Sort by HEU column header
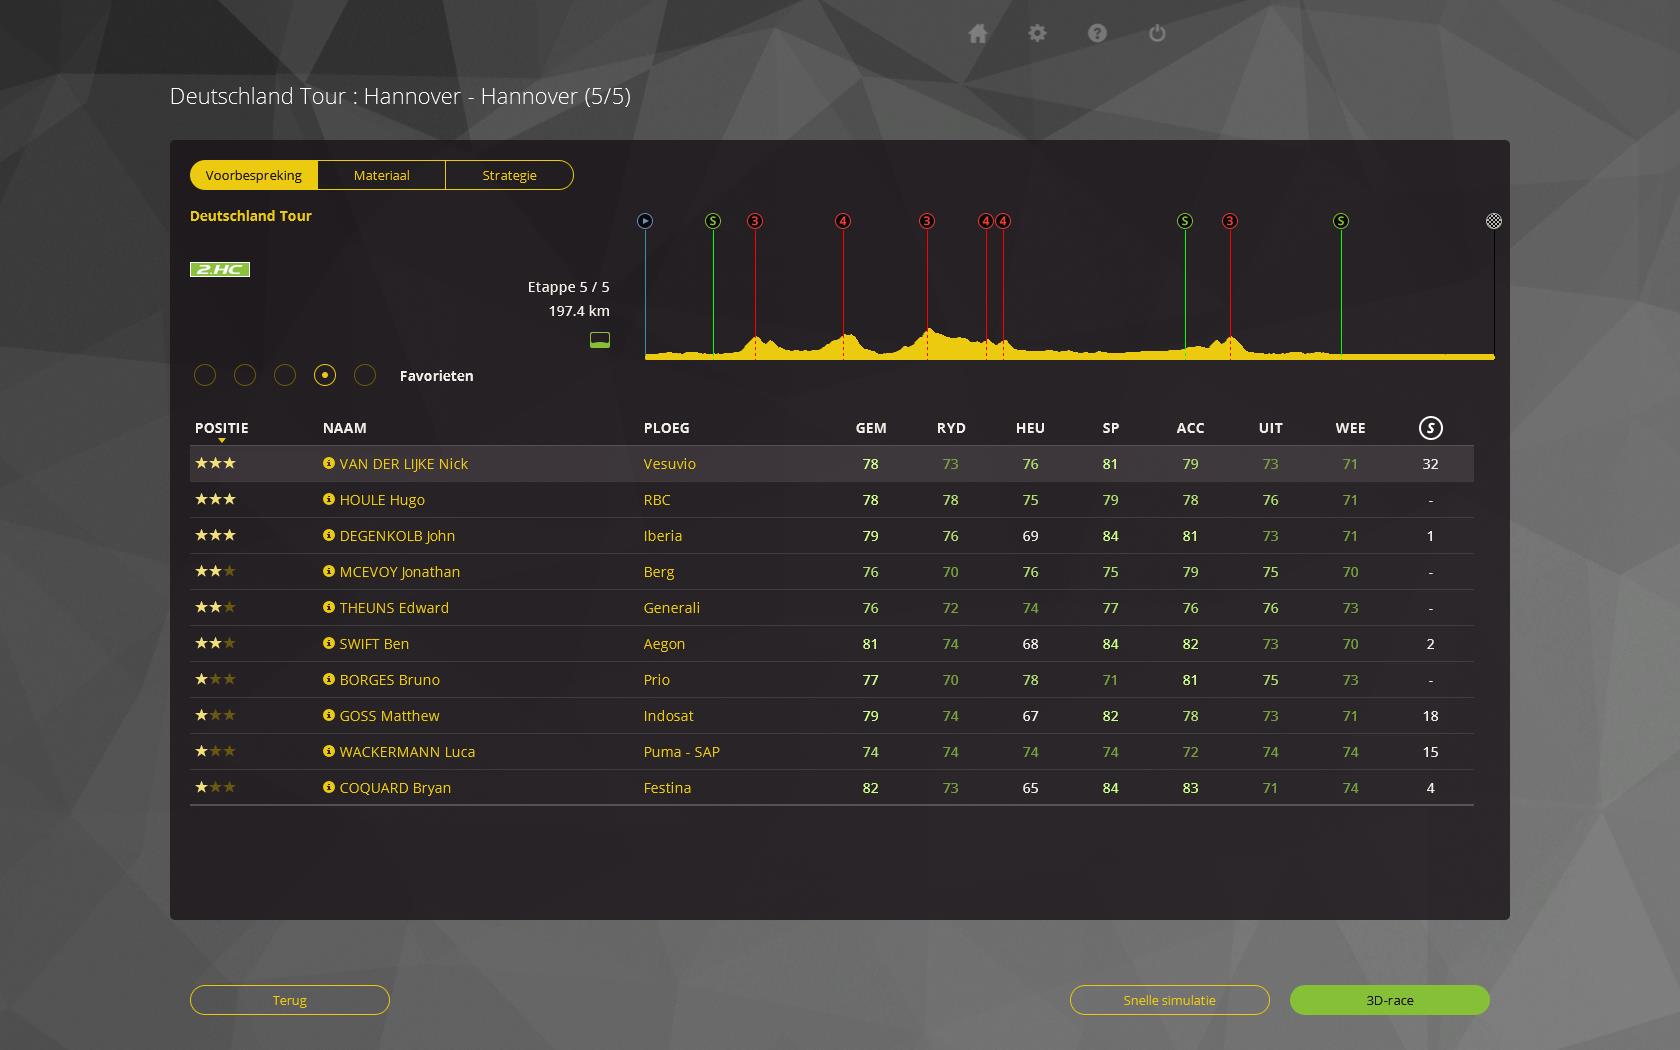Viewport: 1680px width, 1050px height. (1030, 428)
